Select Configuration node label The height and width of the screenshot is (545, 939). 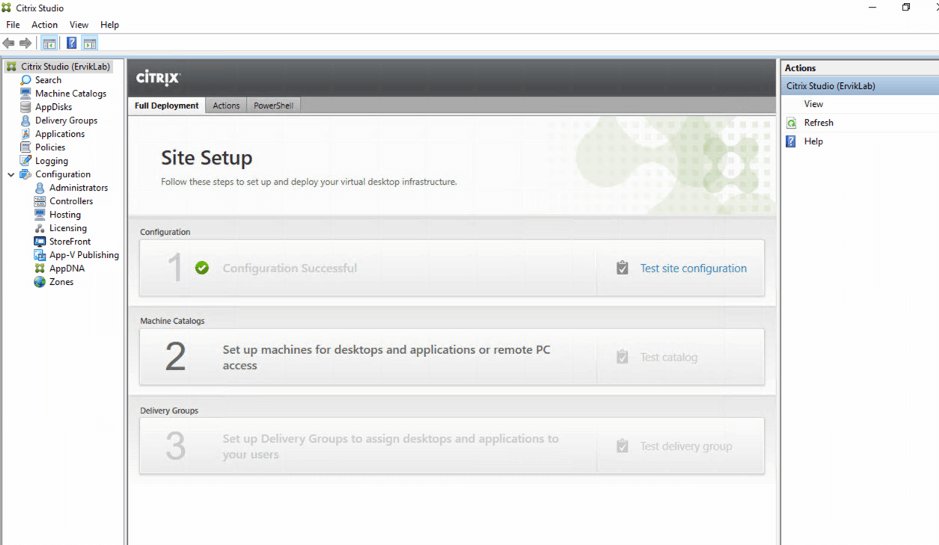(63, 174)
